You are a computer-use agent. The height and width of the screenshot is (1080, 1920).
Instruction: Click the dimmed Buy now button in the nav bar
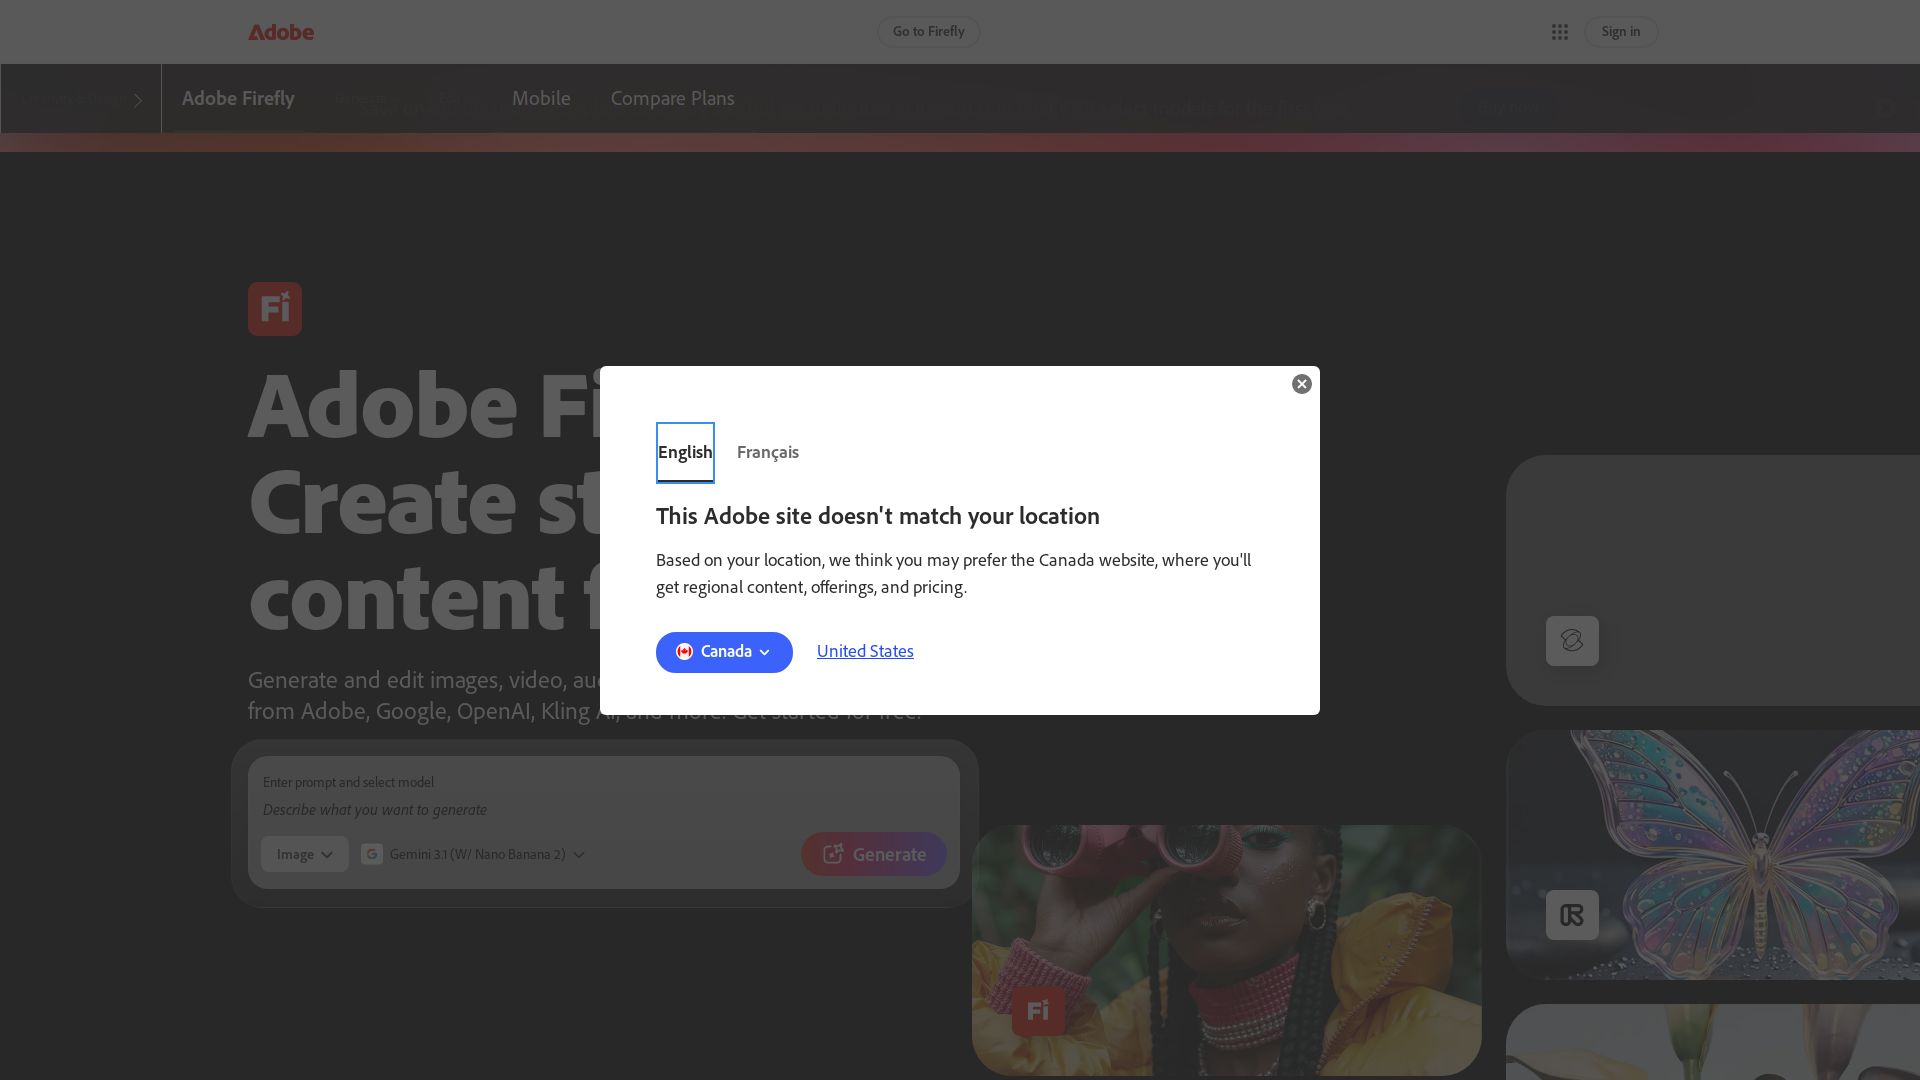click(x=1508, y=107)
